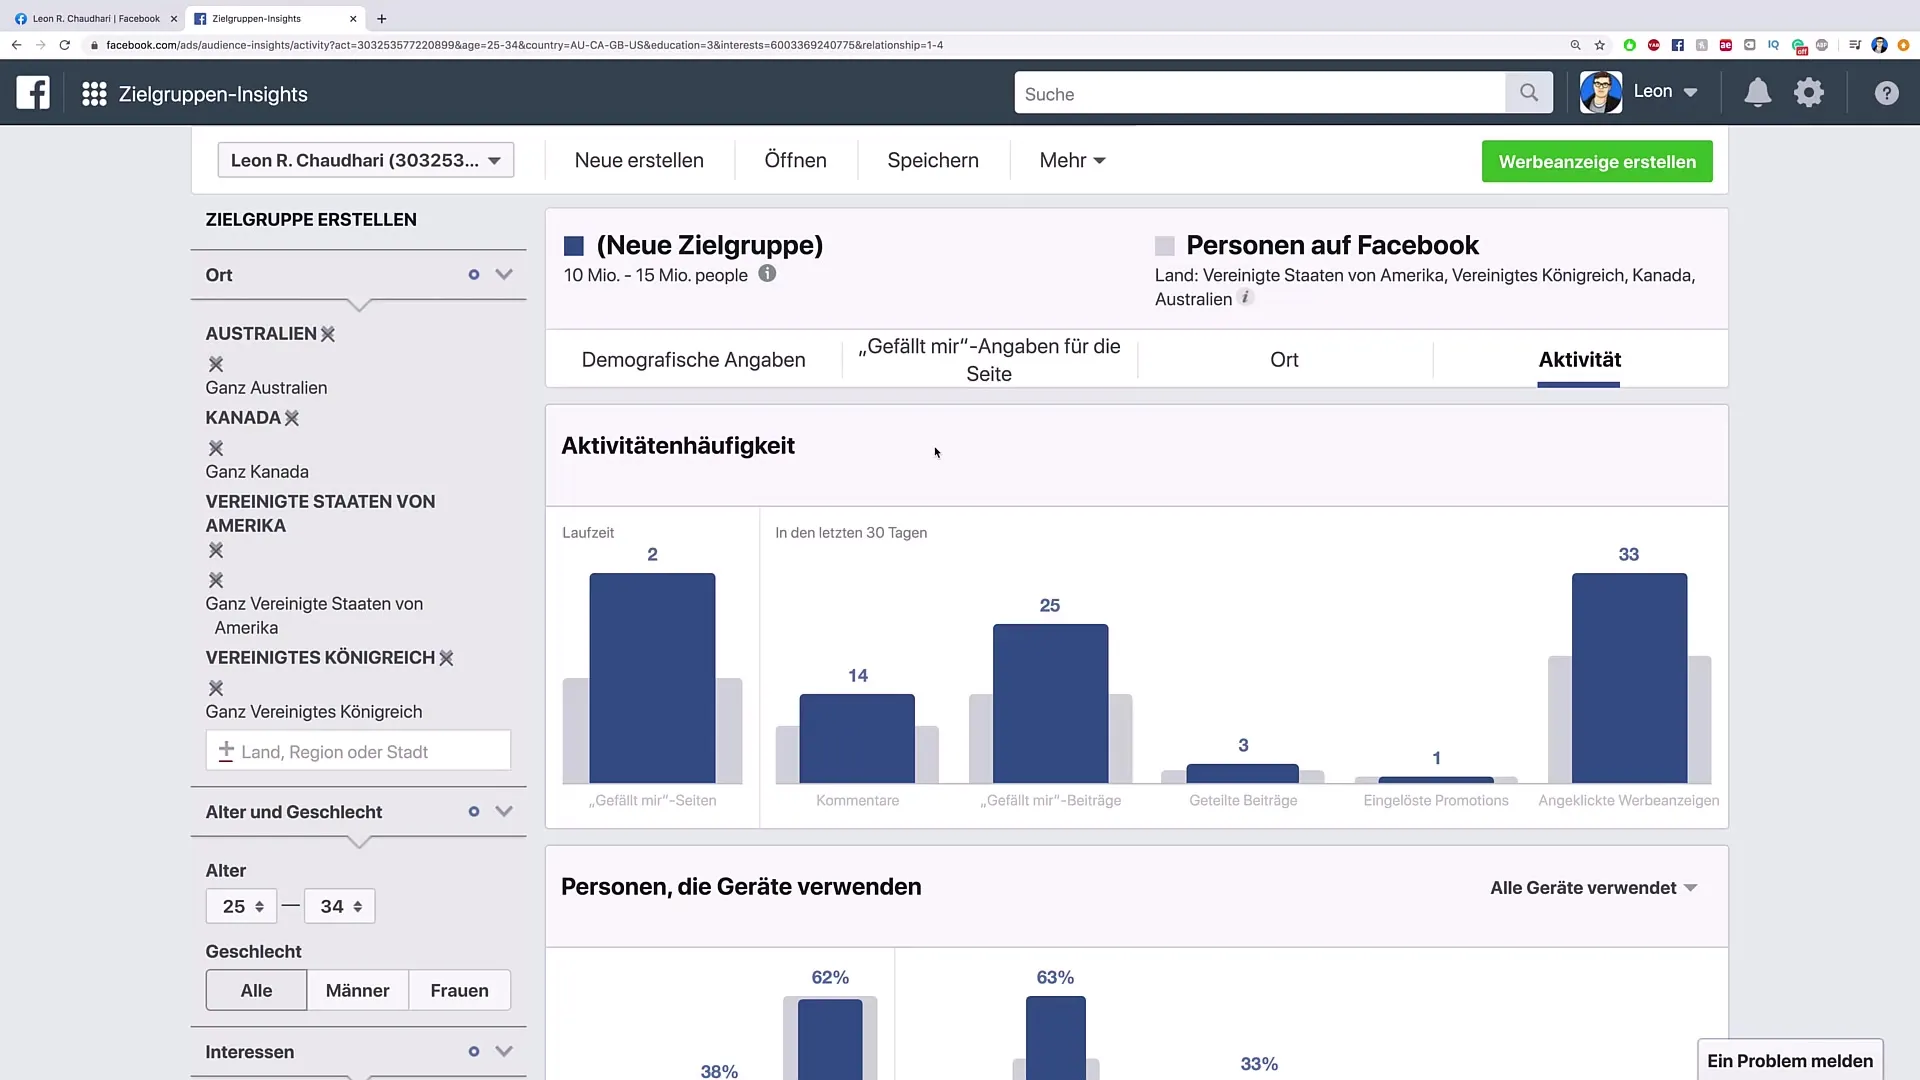Click the browser address bar URL

coord(525,45)
